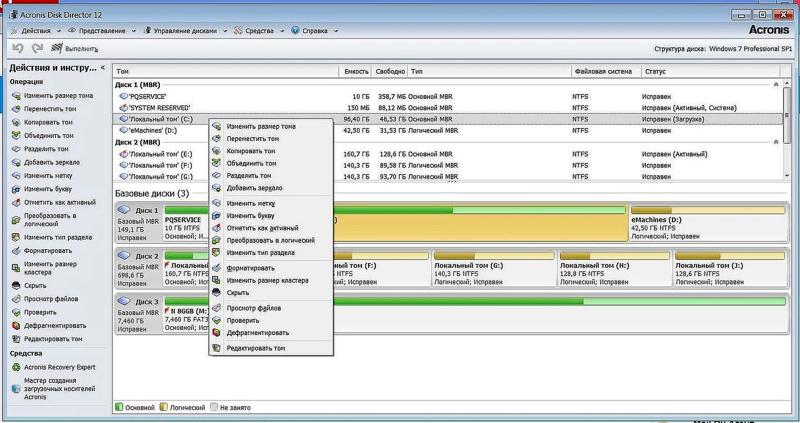The width and height of the screenshot is (800, 423).
Task: Choose Разделить том in the context menu
Action: (249, 176)
